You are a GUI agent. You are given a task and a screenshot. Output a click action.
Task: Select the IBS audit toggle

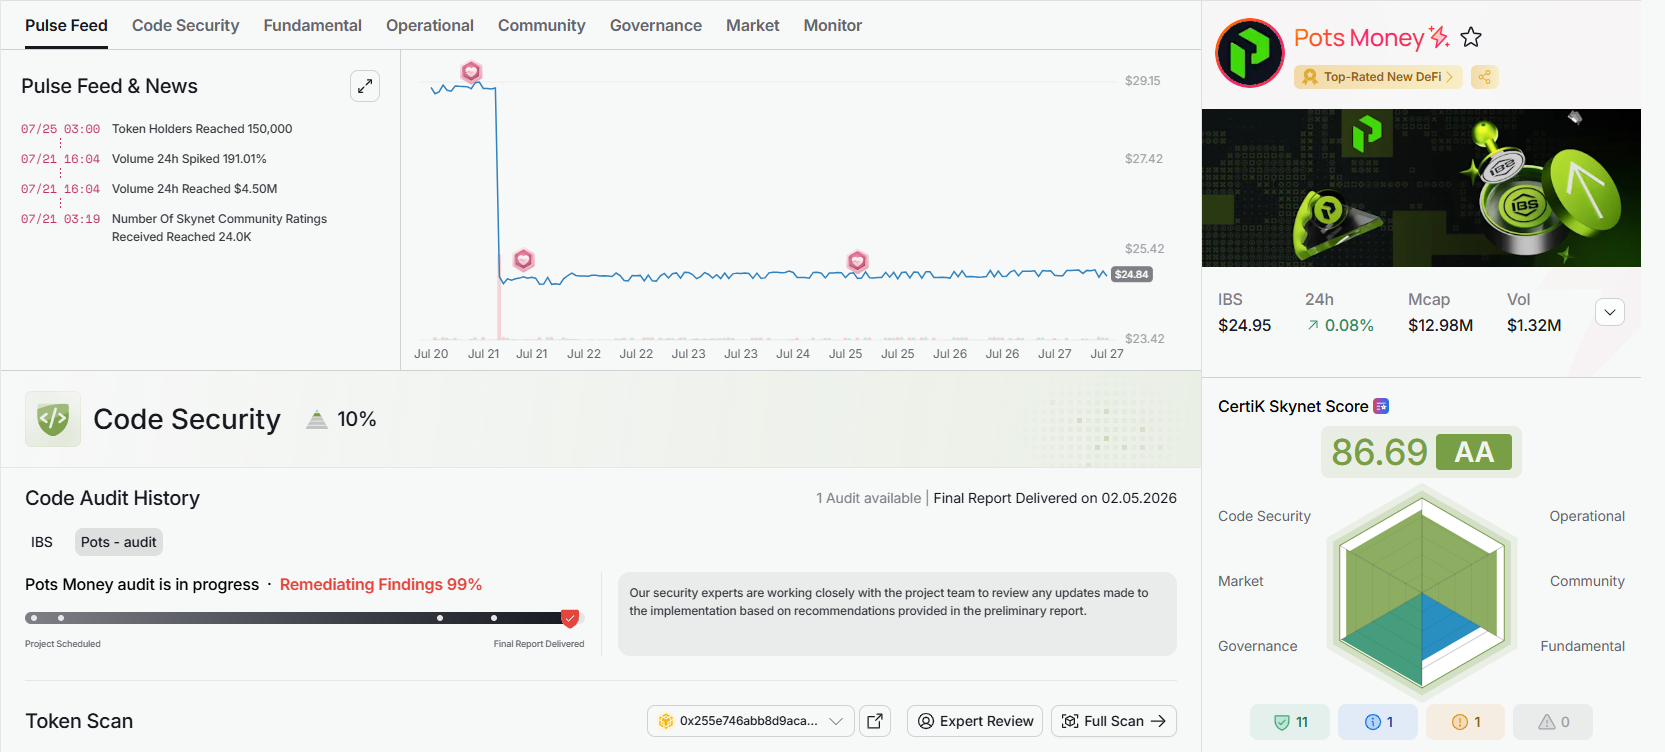coord(42,542)
